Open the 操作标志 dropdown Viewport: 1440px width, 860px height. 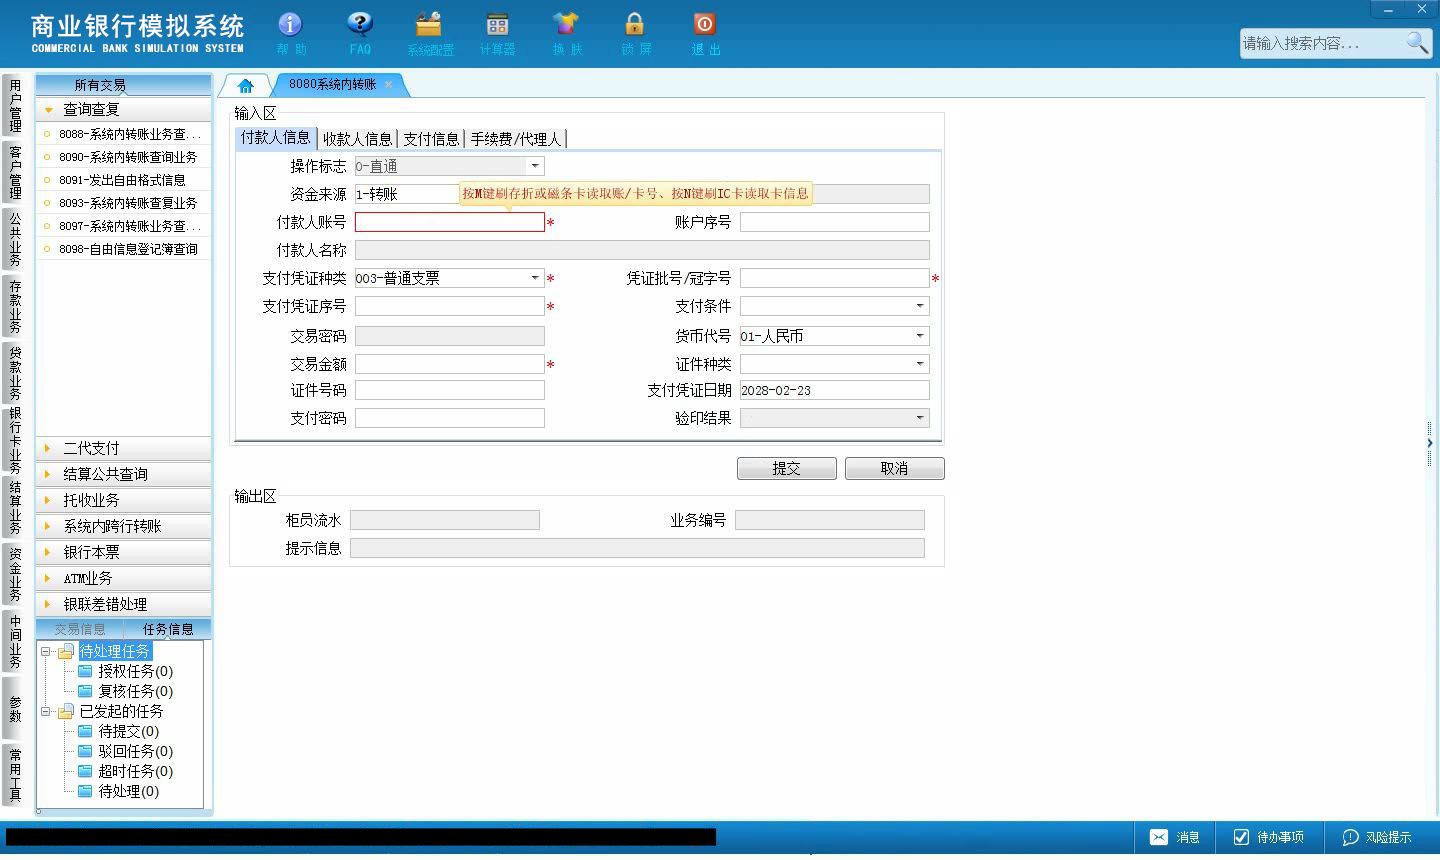coord(535,166)
